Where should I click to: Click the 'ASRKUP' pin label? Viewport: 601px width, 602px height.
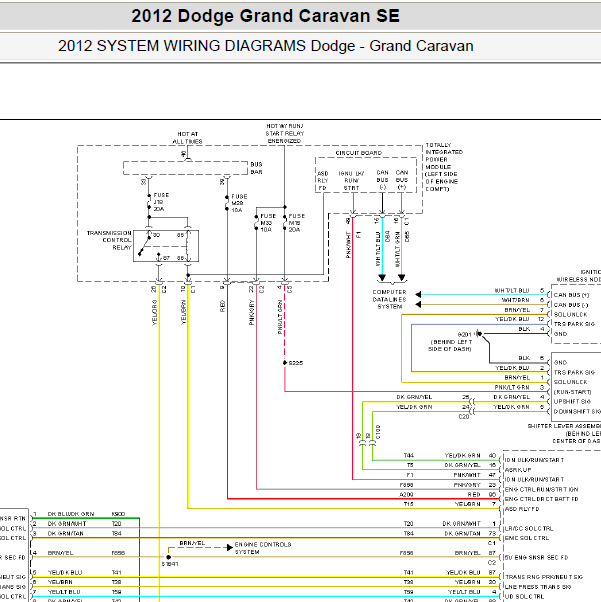518,470
